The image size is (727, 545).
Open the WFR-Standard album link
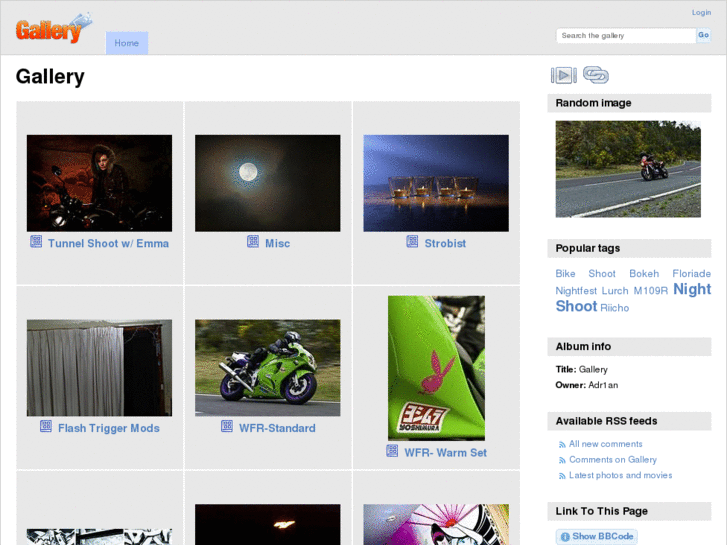click(x=277, y=428)
